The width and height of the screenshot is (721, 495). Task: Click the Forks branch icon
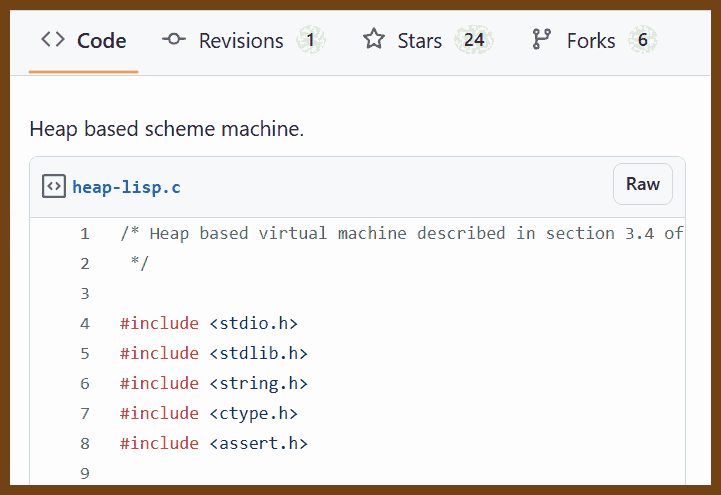click(542, 40)
